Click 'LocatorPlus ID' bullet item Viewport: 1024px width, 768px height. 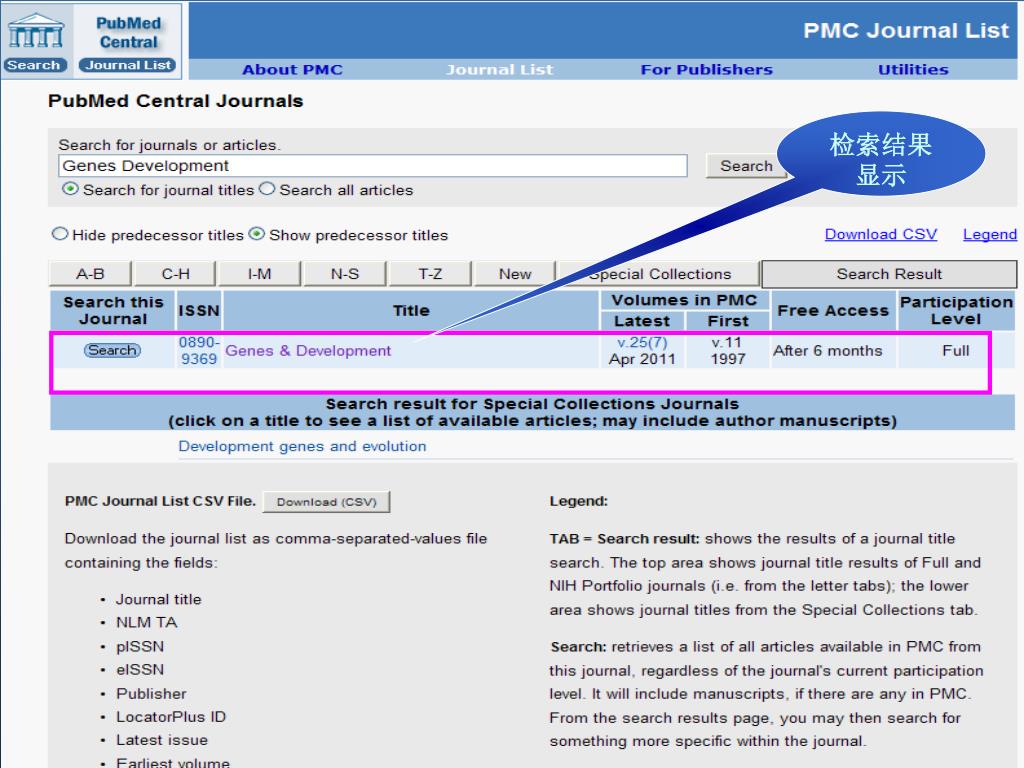[170, 717]
